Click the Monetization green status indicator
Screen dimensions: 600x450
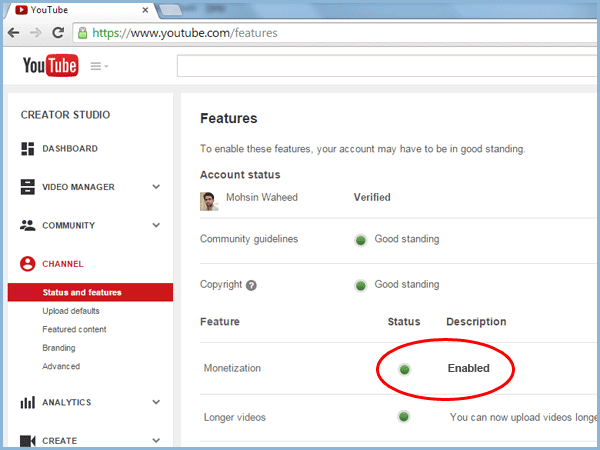coord(404,369)
